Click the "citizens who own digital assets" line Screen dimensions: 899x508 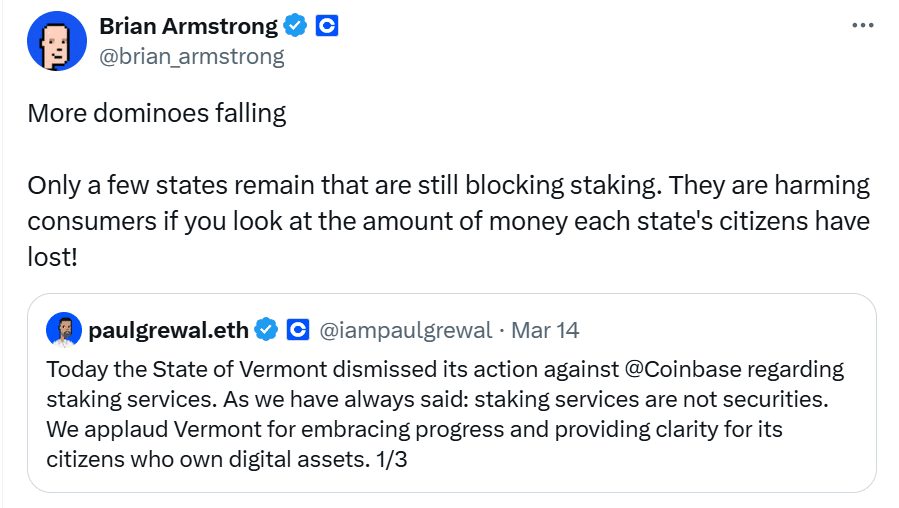tap(210, 461)
